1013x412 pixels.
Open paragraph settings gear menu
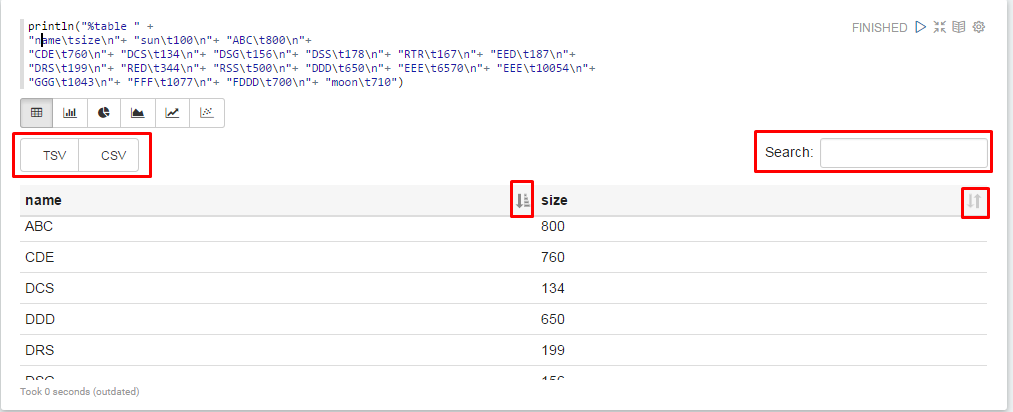click(x=978, y=27)
